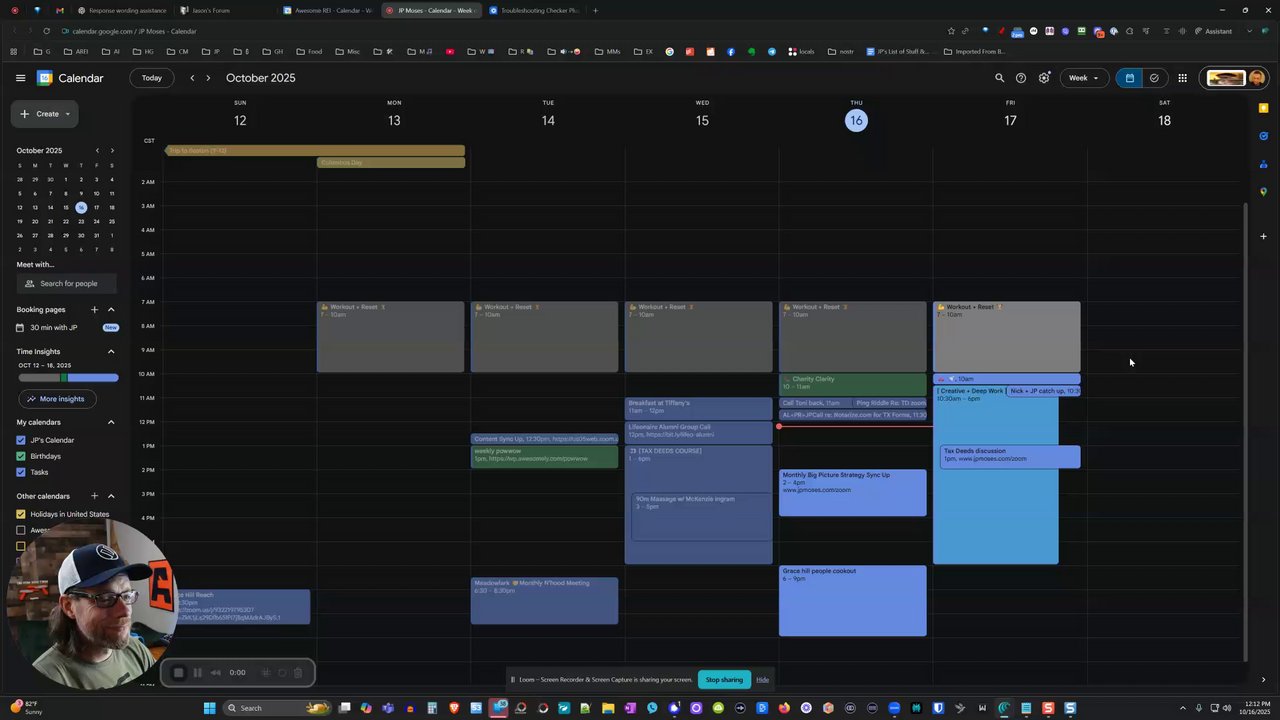Open the Support help icon
Viewport: 1280px width, 720px height.
pyautogui.click(x=1021, y=78)
